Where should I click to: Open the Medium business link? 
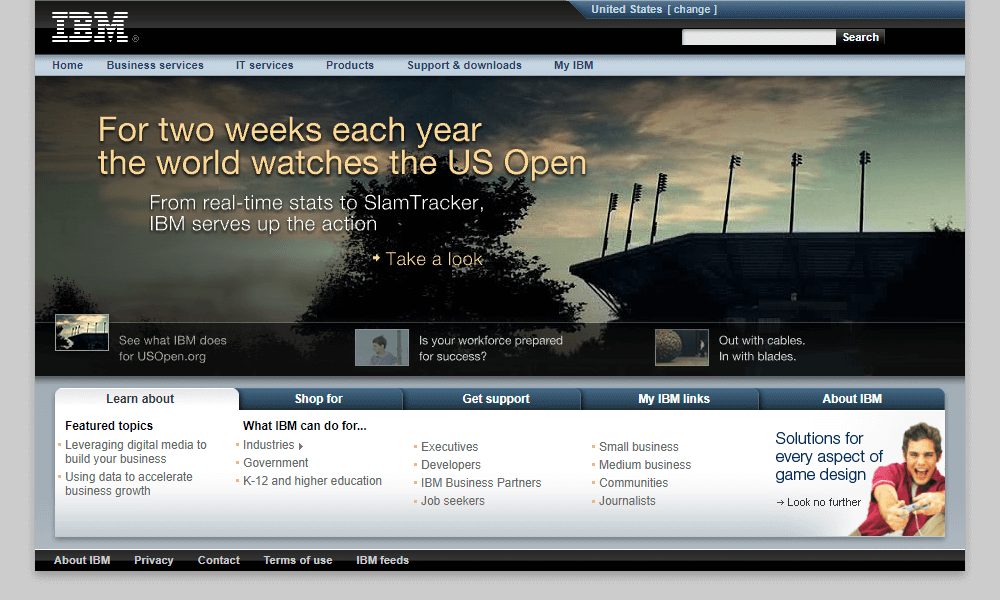click(645, 465)
